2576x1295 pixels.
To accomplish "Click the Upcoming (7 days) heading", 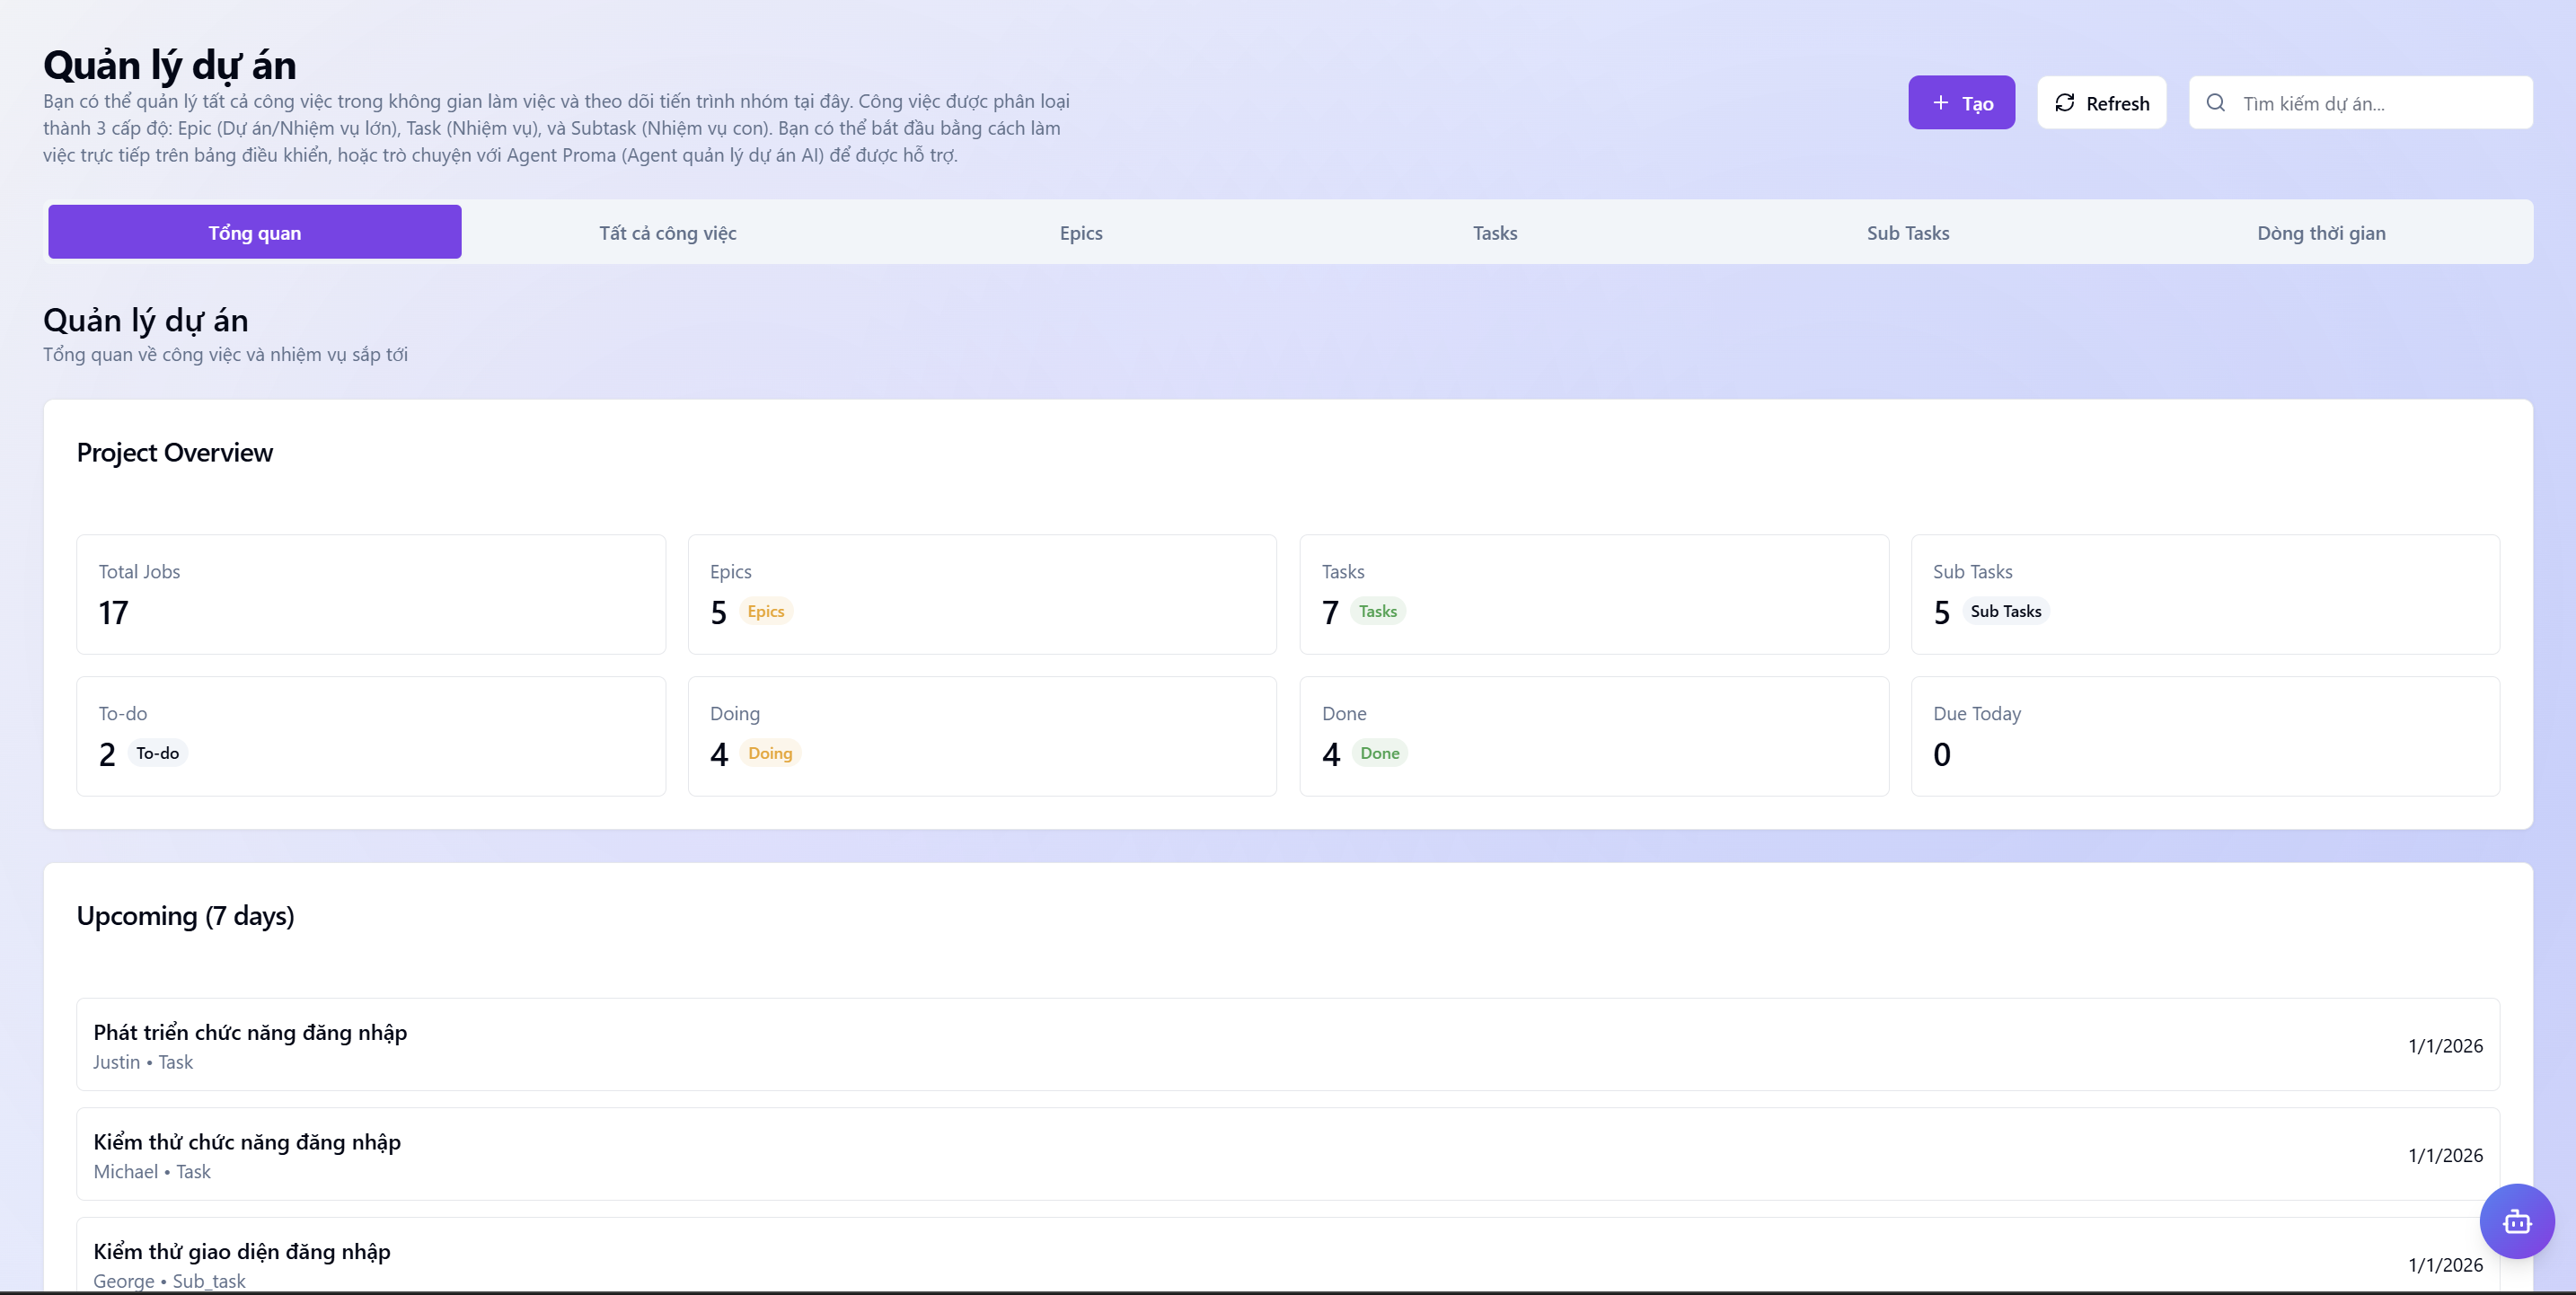I will coord(185,916).
